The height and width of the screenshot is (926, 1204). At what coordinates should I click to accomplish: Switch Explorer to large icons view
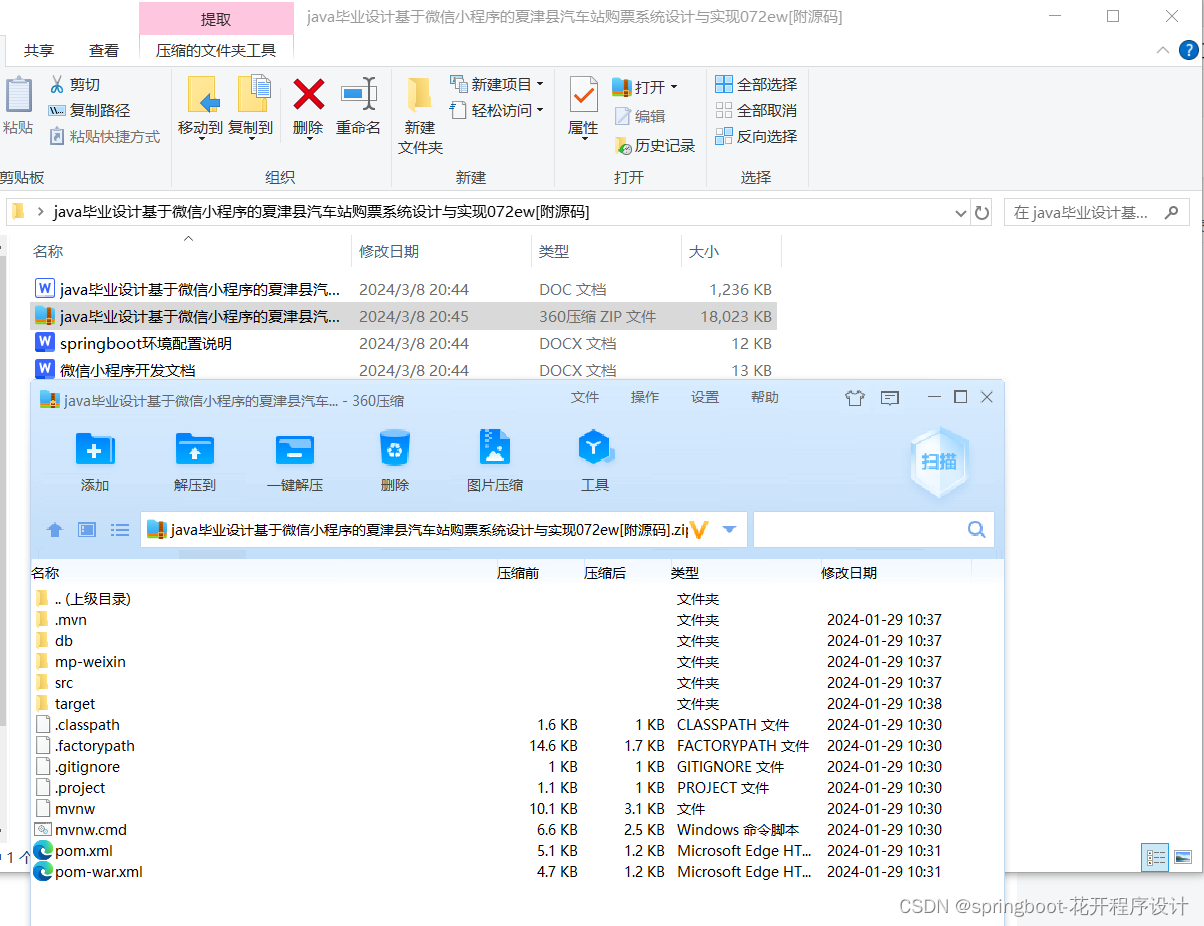click(1183, 857)
